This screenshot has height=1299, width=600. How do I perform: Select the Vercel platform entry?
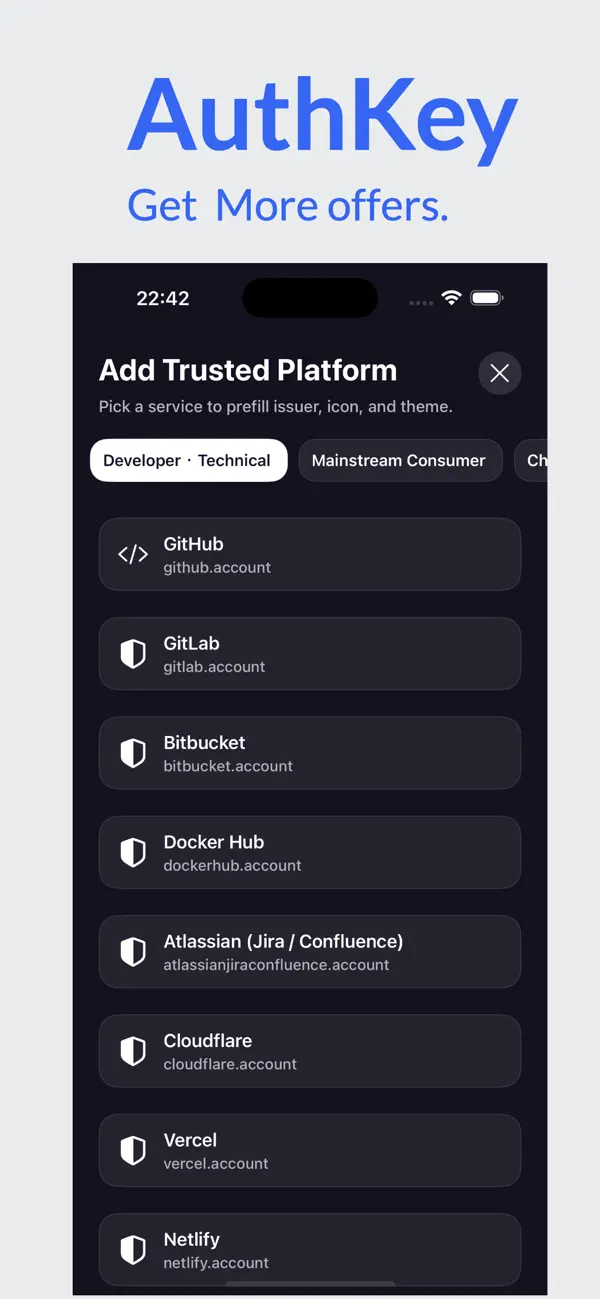(310, 1150)
